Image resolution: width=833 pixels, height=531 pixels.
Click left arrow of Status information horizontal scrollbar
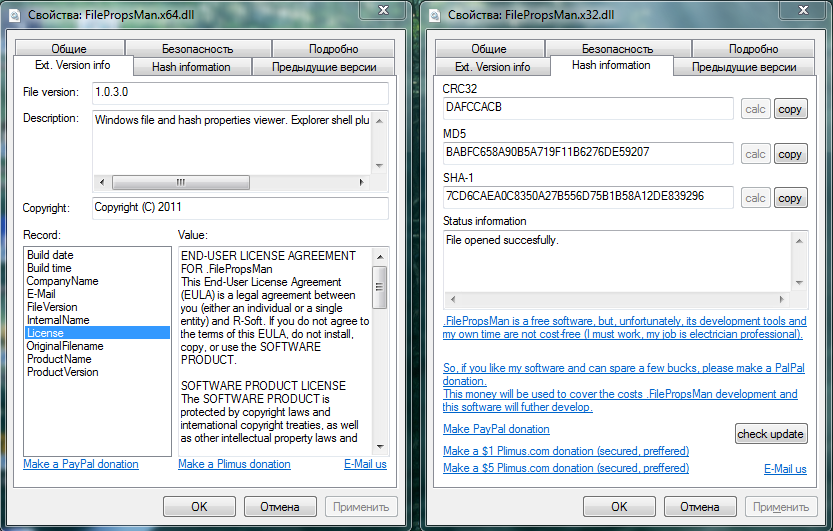453,299
